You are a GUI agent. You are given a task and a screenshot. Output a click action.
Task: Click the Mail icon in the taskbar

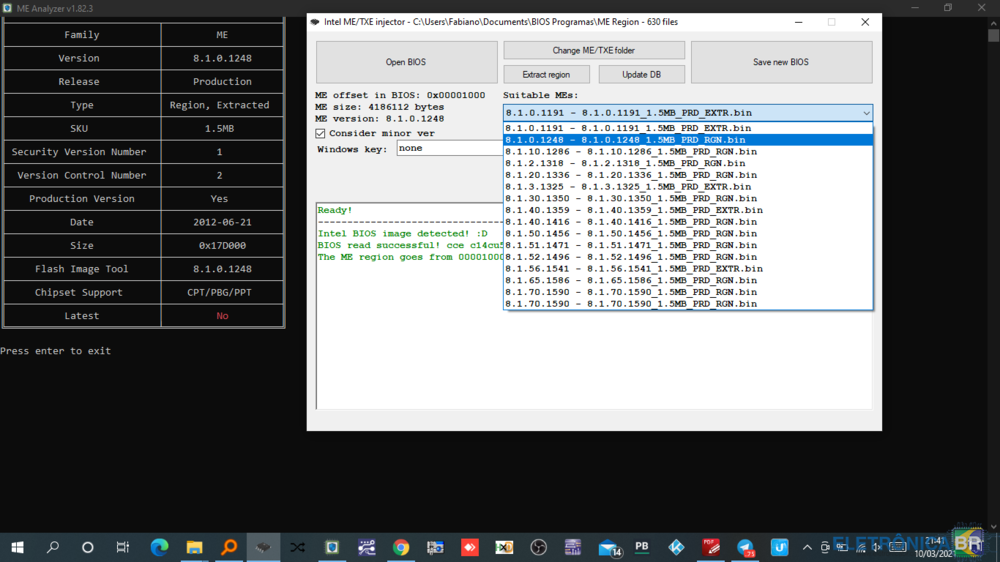[x=608, y=547]
